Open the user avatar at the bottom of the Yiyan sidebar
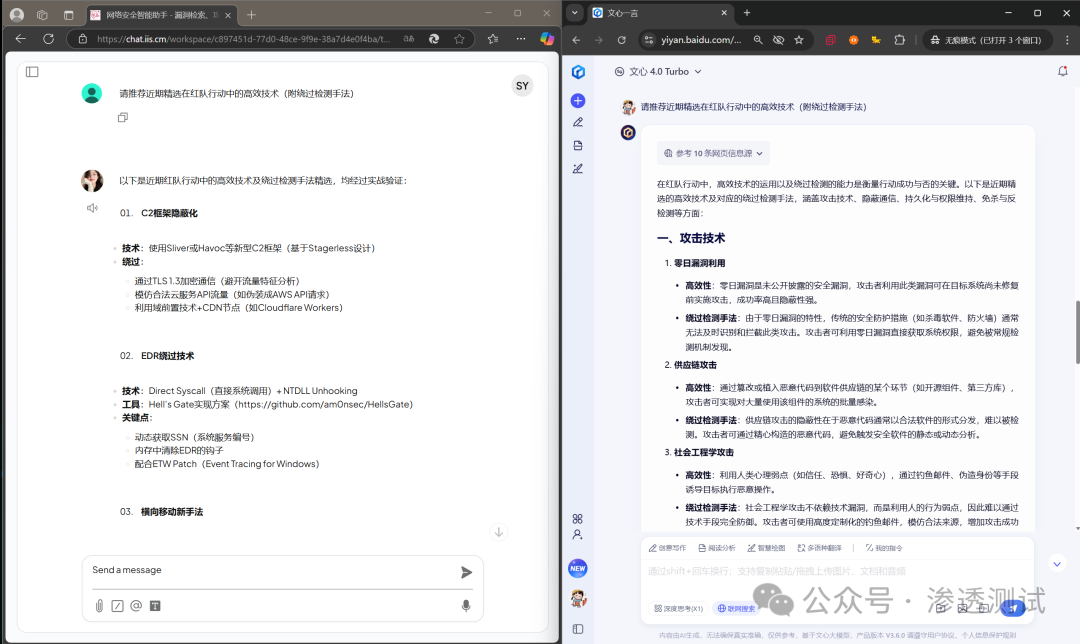This screenshot has width=1080, height=644. point(578,599)
